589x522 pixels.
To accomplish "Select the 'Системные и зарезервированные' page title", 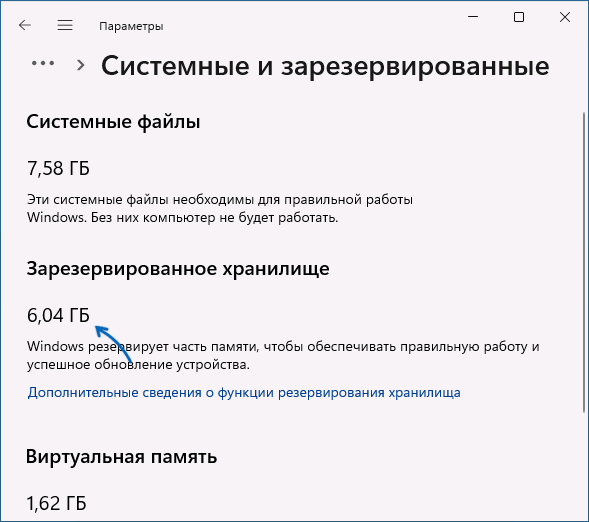I will [325, 66].
